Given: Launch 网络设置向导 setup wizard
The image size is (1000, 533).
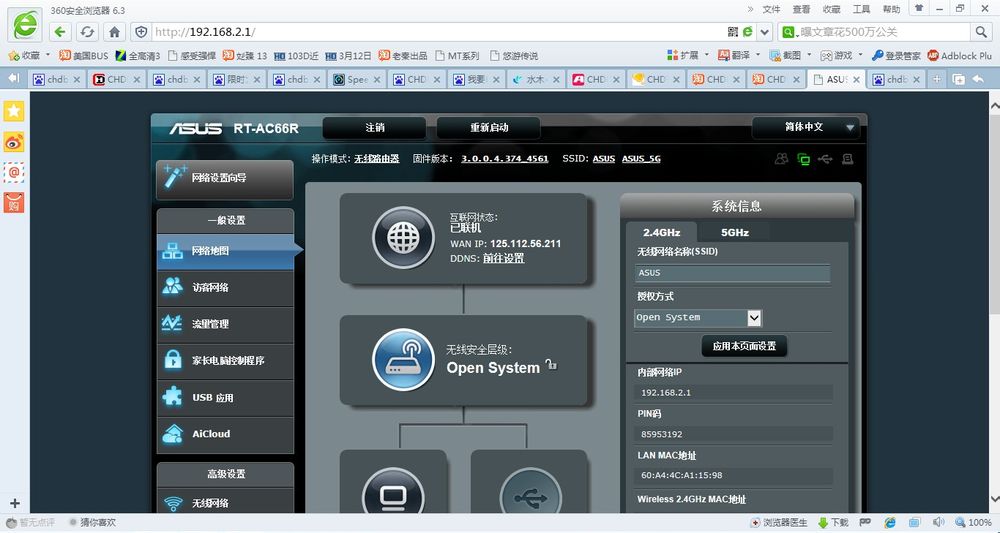Looking at the screenshot, I should pyautogui.click(x=225, y=178).
